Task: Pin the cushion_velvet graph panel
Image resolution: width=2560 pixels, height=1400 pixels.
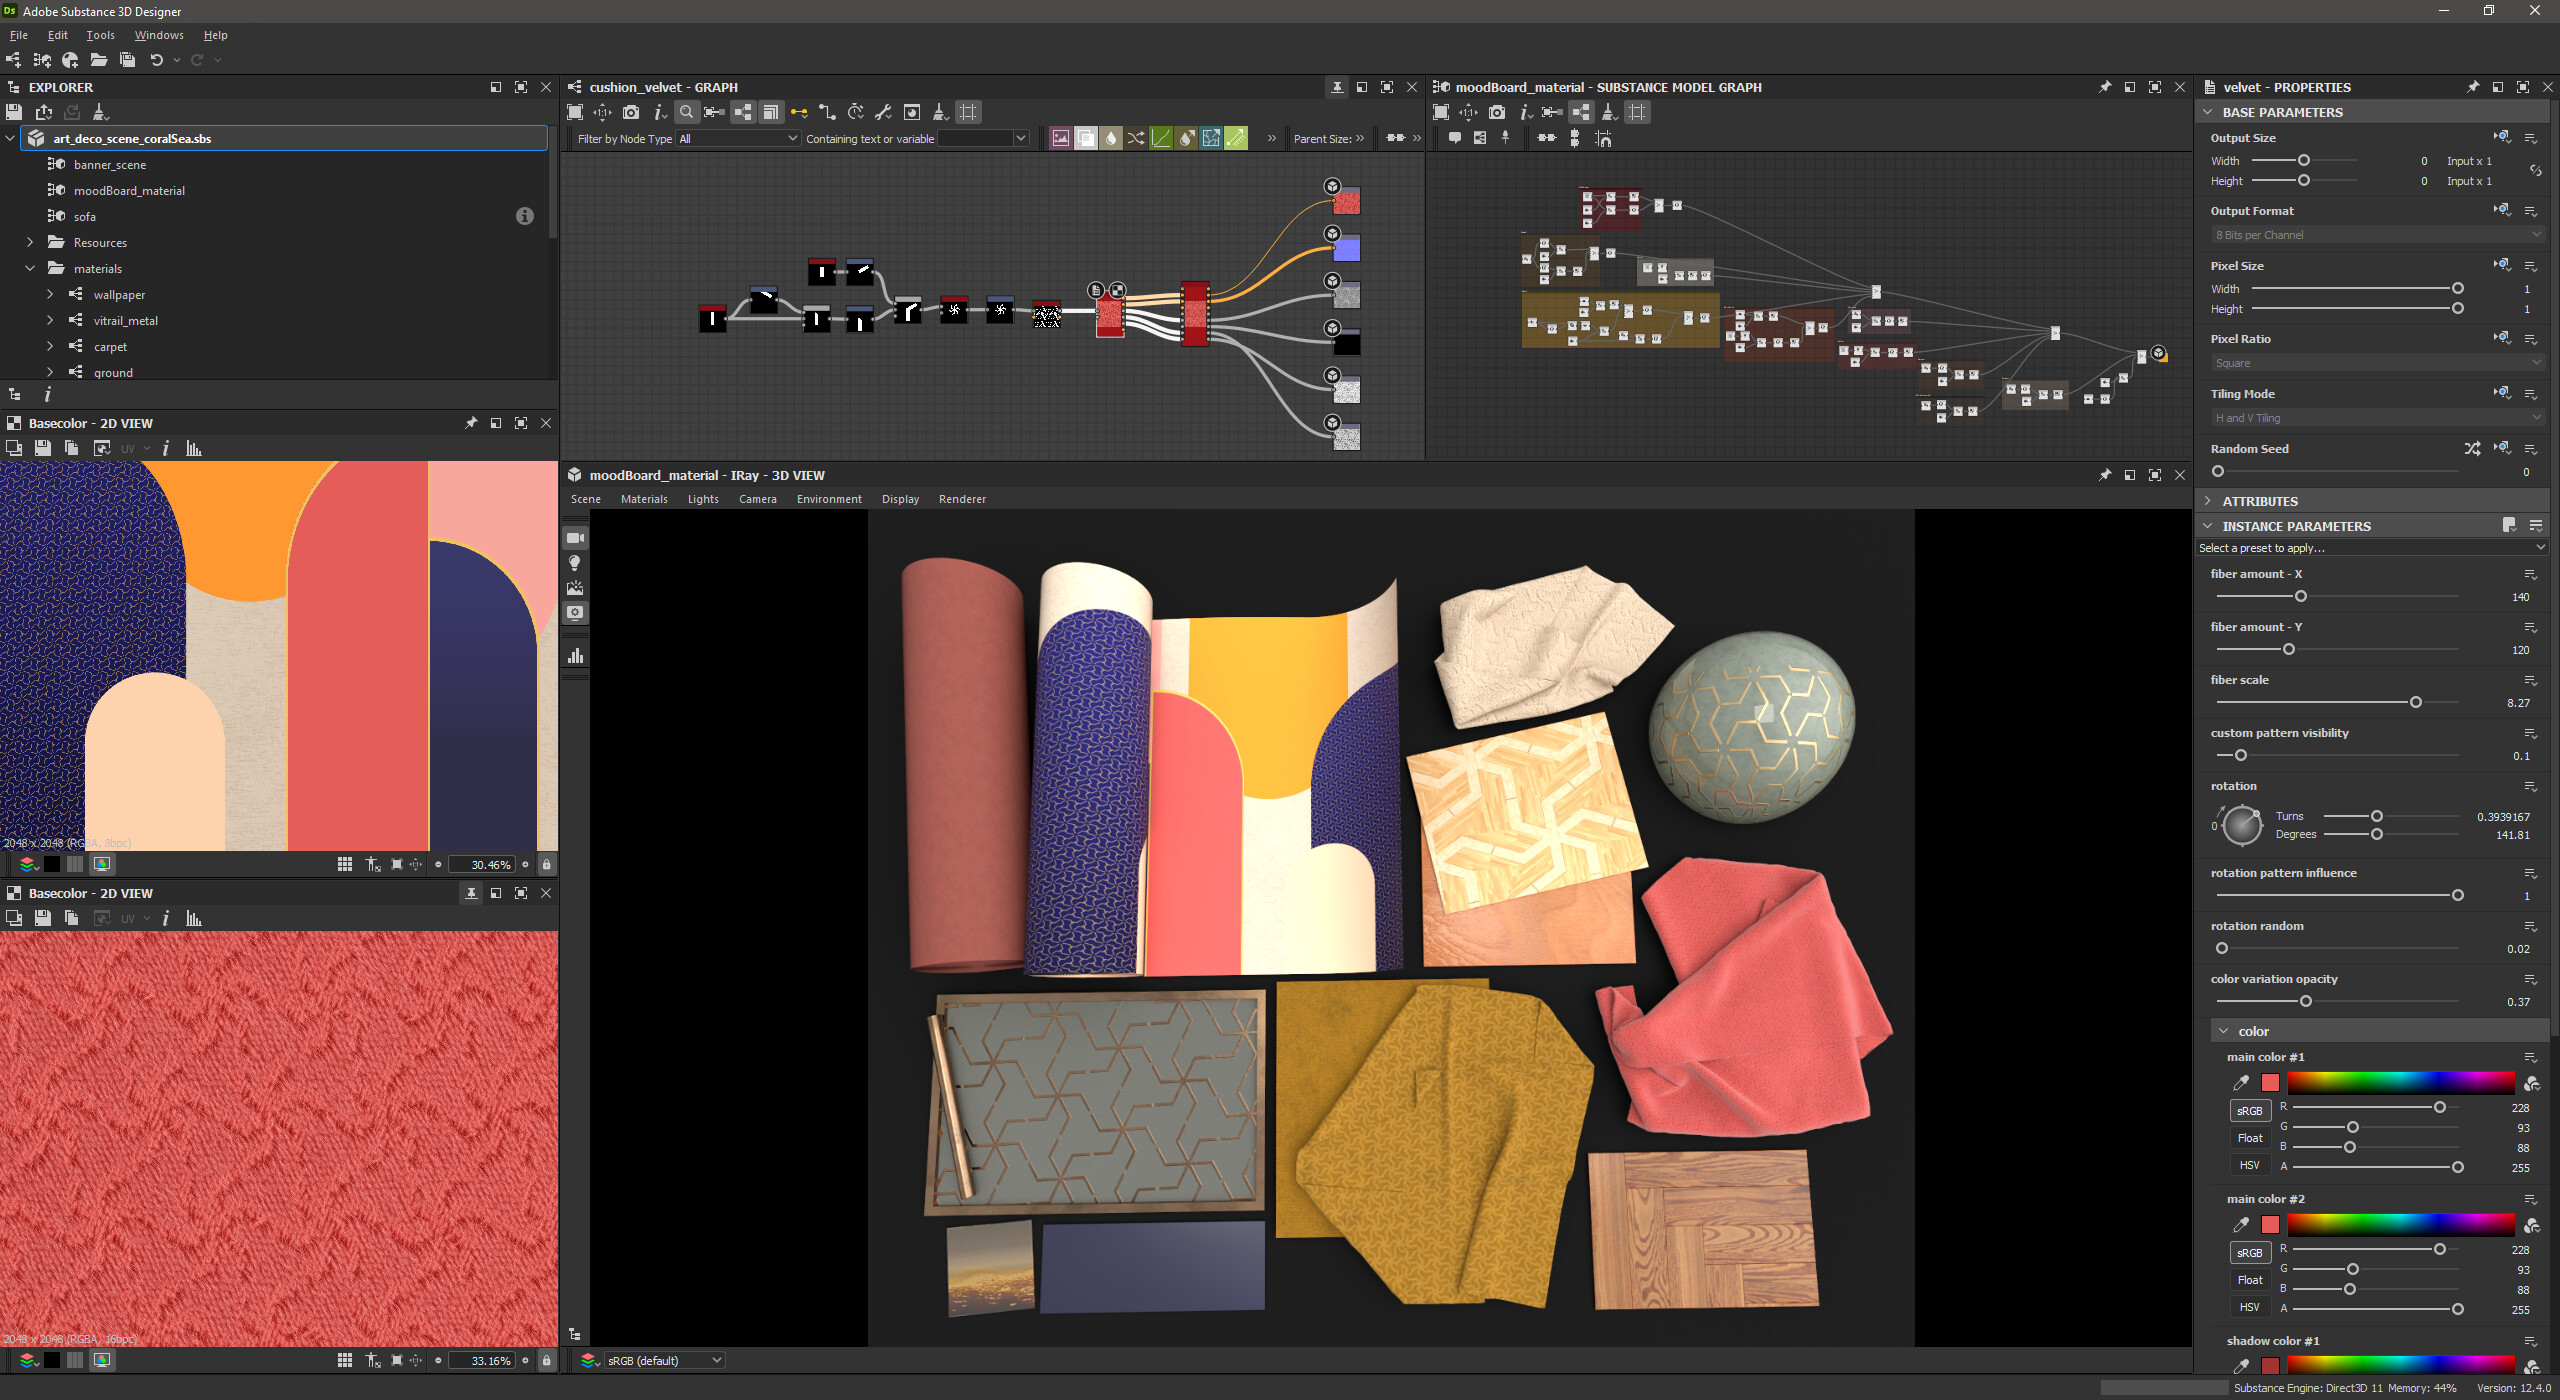Action: 1337,87
